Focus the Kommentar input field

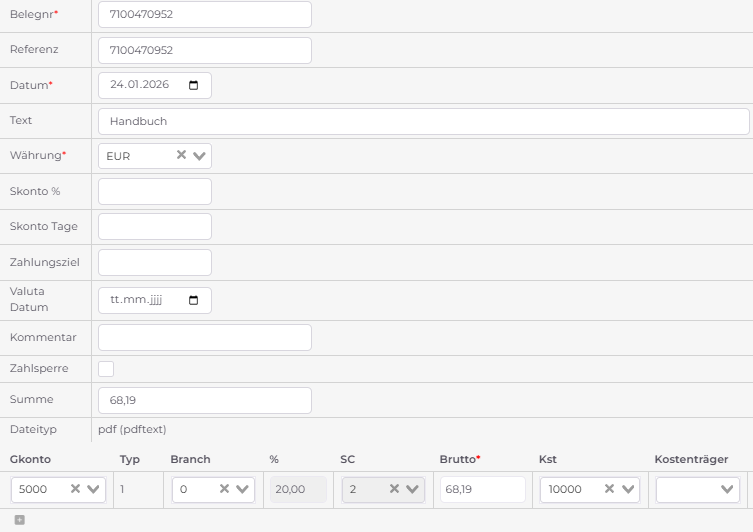(x=204, y=337)
